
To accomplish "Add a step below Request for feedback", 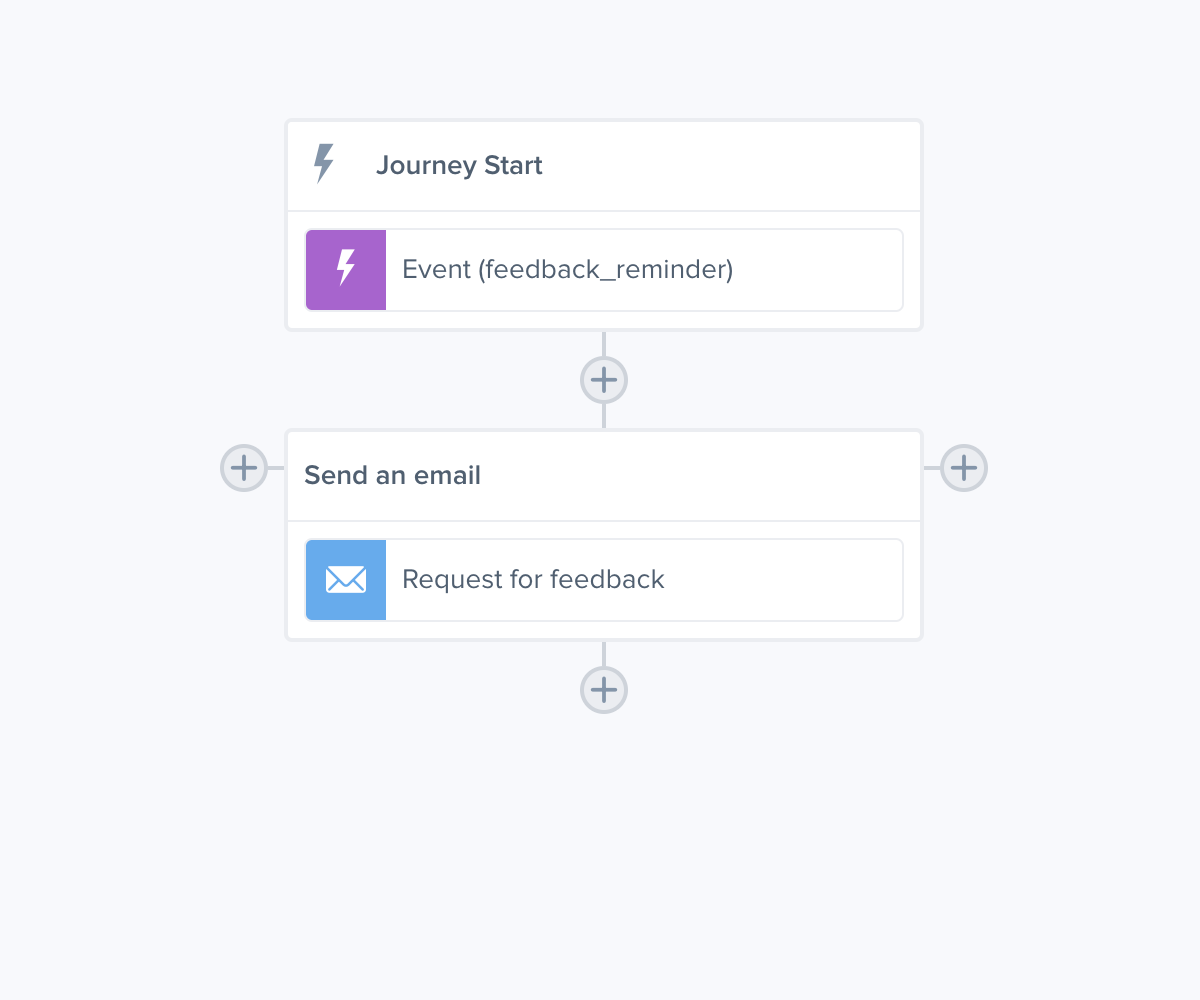I will pos(604,690).
